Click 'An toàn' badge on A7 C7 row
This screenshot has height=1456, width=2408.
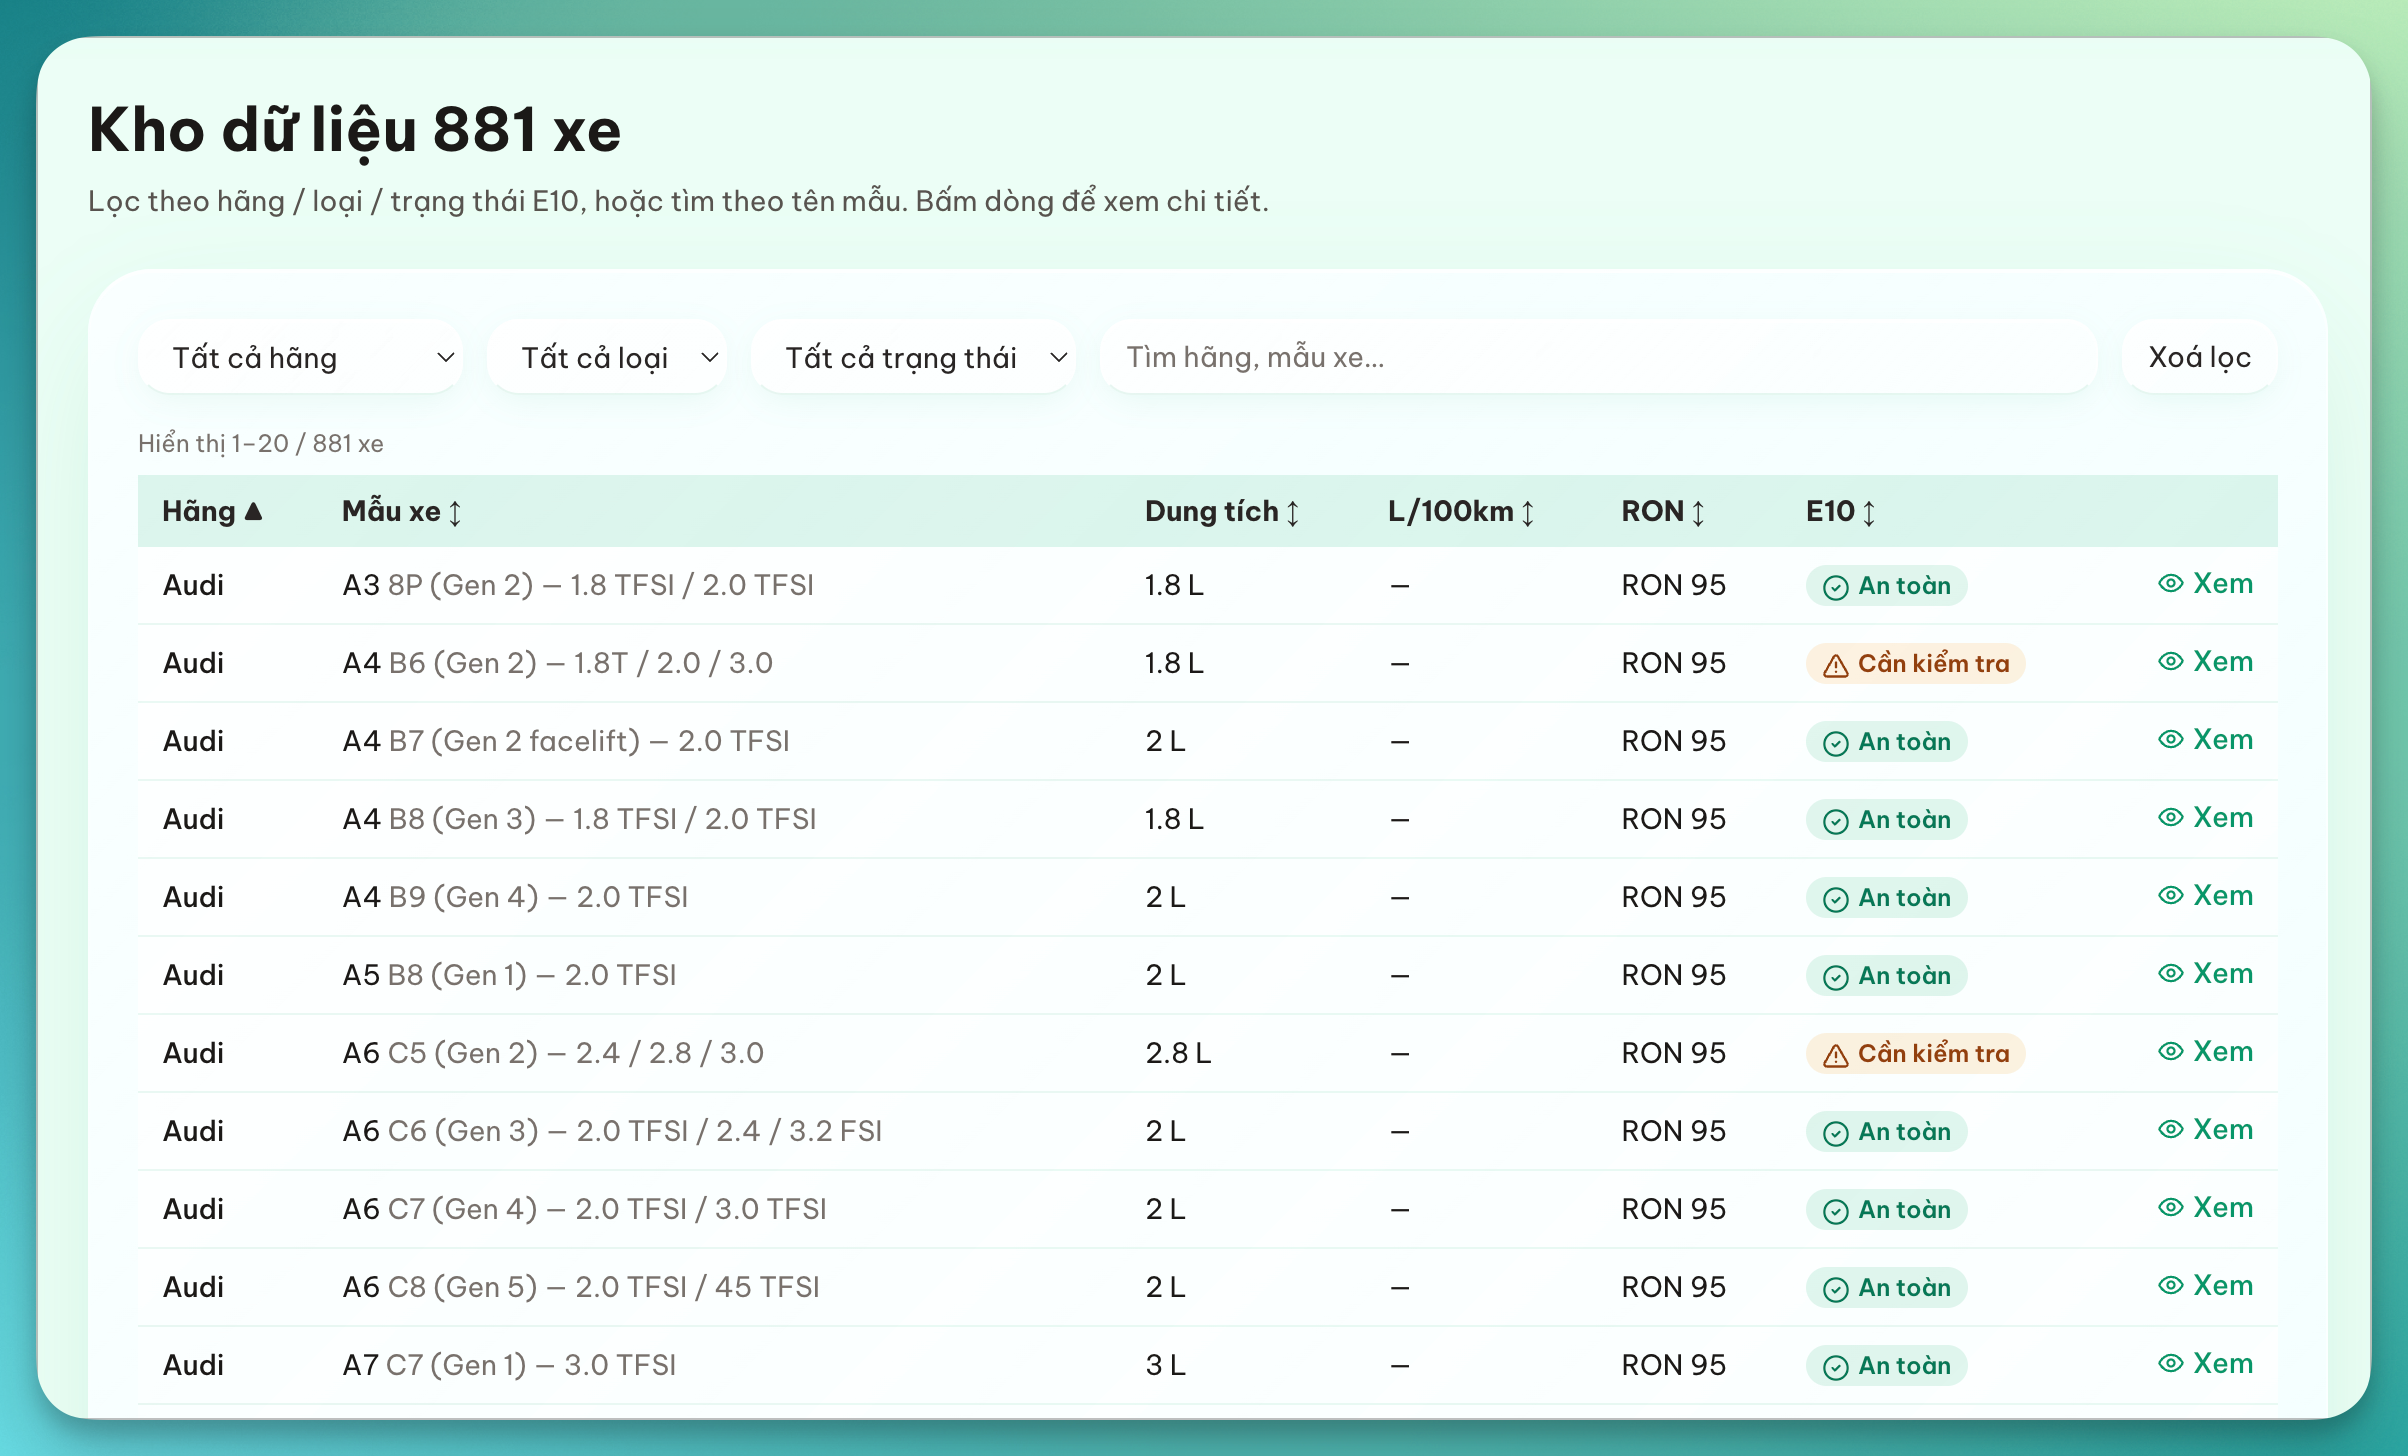[1886, 1365]
